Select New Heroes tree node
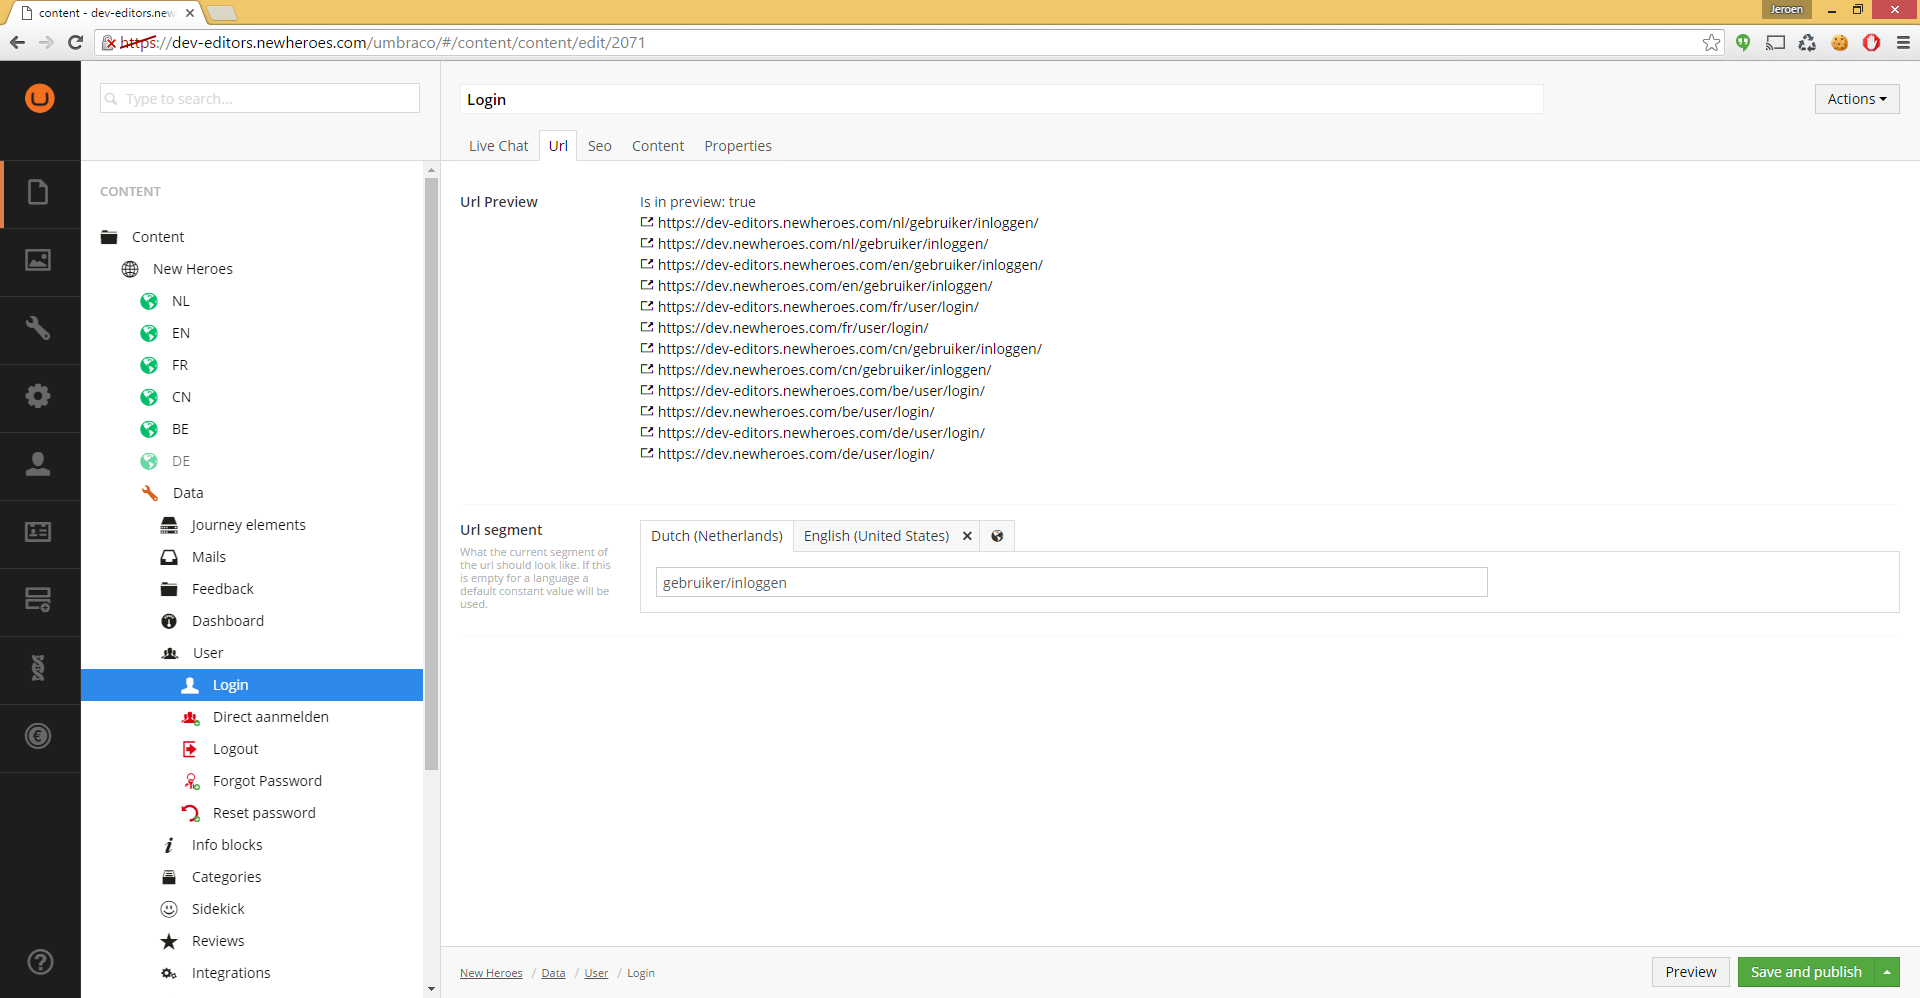Screen dimensions: 1920x998 pos(192,269)
